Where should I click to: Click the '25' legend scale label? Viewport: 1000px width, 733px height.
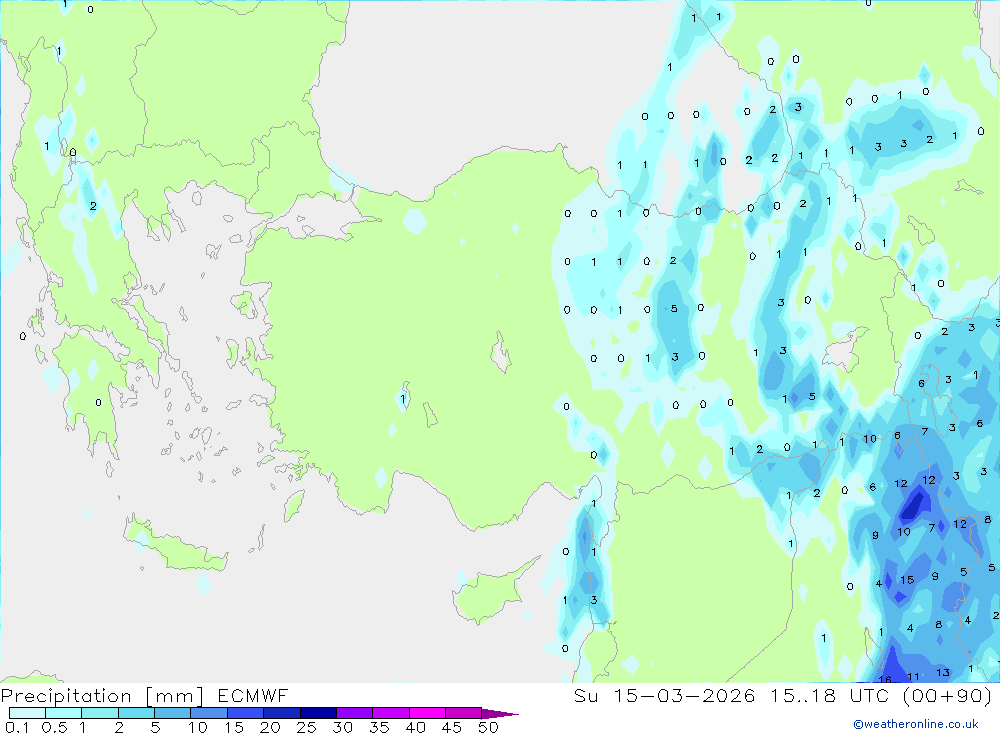tap(307, 727)
